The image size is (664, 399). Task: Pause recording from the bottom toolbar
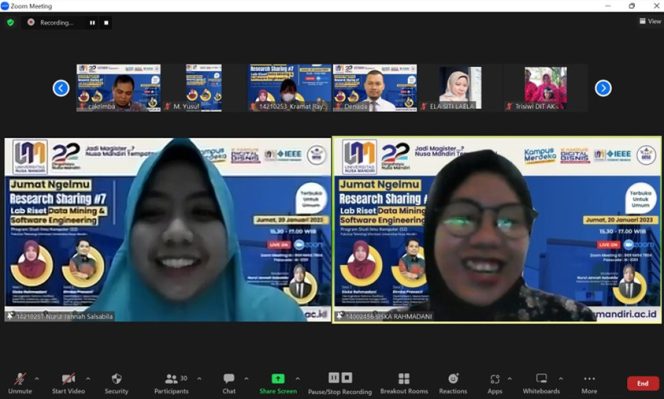[334, 377]
